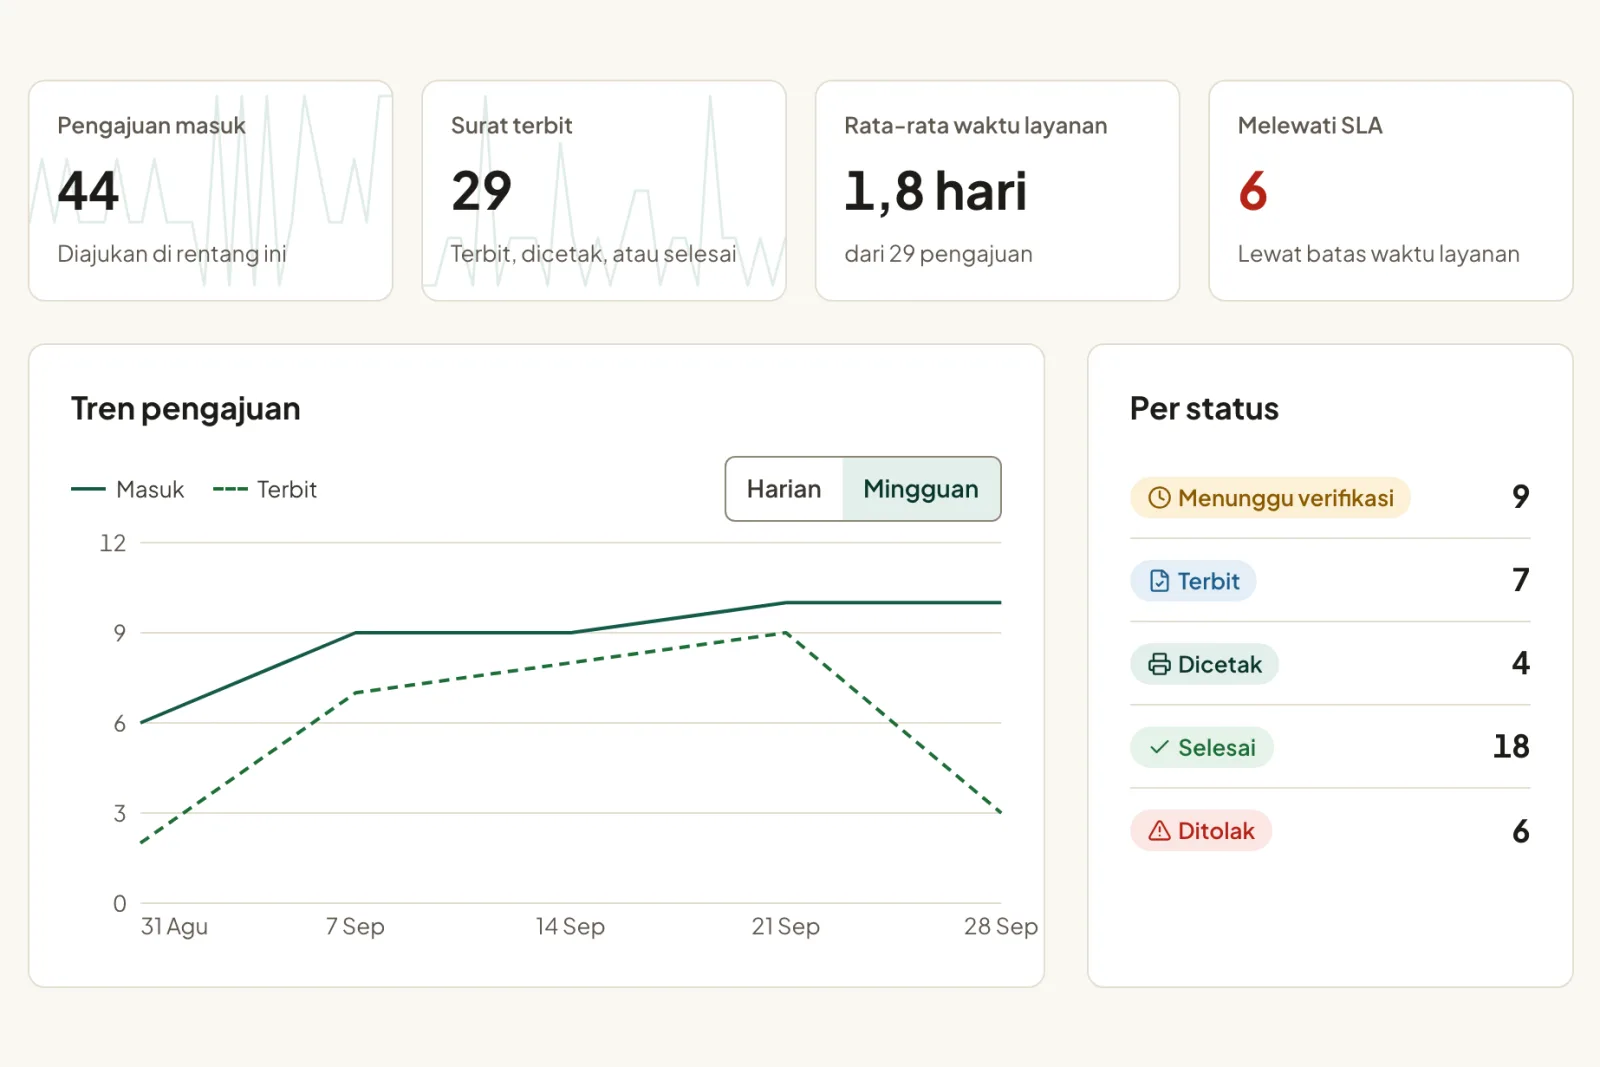The image size is (1600, 1067).
Task: Click the value 1,8 hari
Action: (x=935, y=191)
